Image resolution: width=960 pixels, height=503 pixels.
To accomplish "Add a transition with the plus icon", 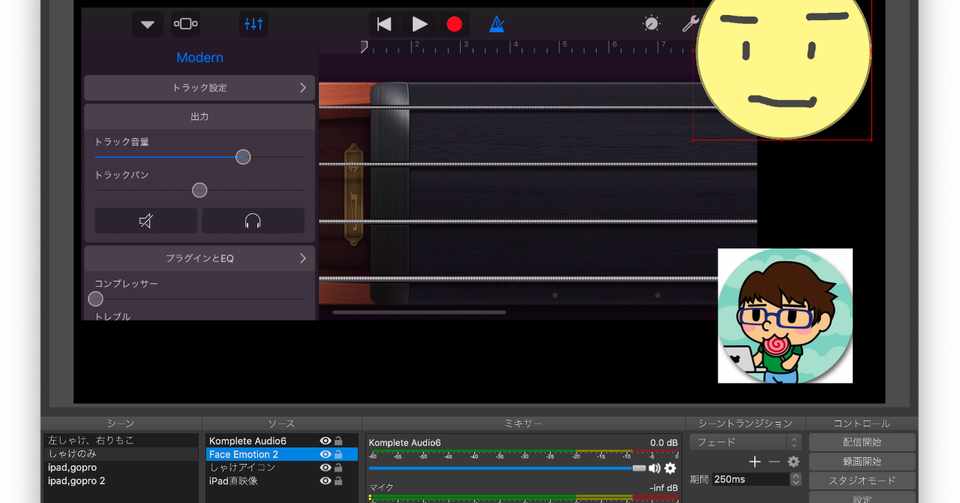I will (754, 462).
